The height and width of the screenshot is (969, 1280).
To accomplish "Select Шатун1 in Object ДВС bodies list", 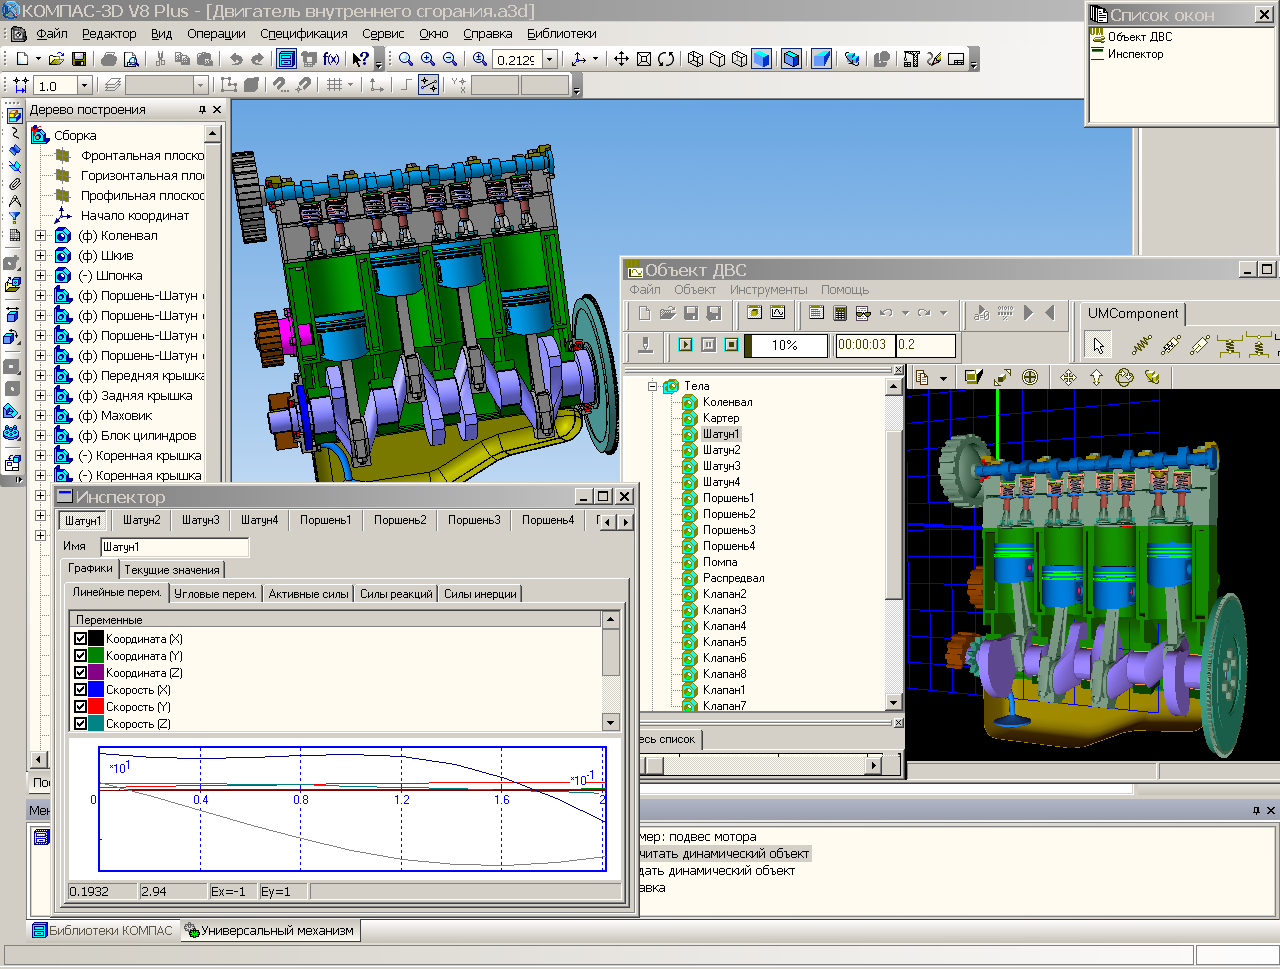I will (721, 434).
